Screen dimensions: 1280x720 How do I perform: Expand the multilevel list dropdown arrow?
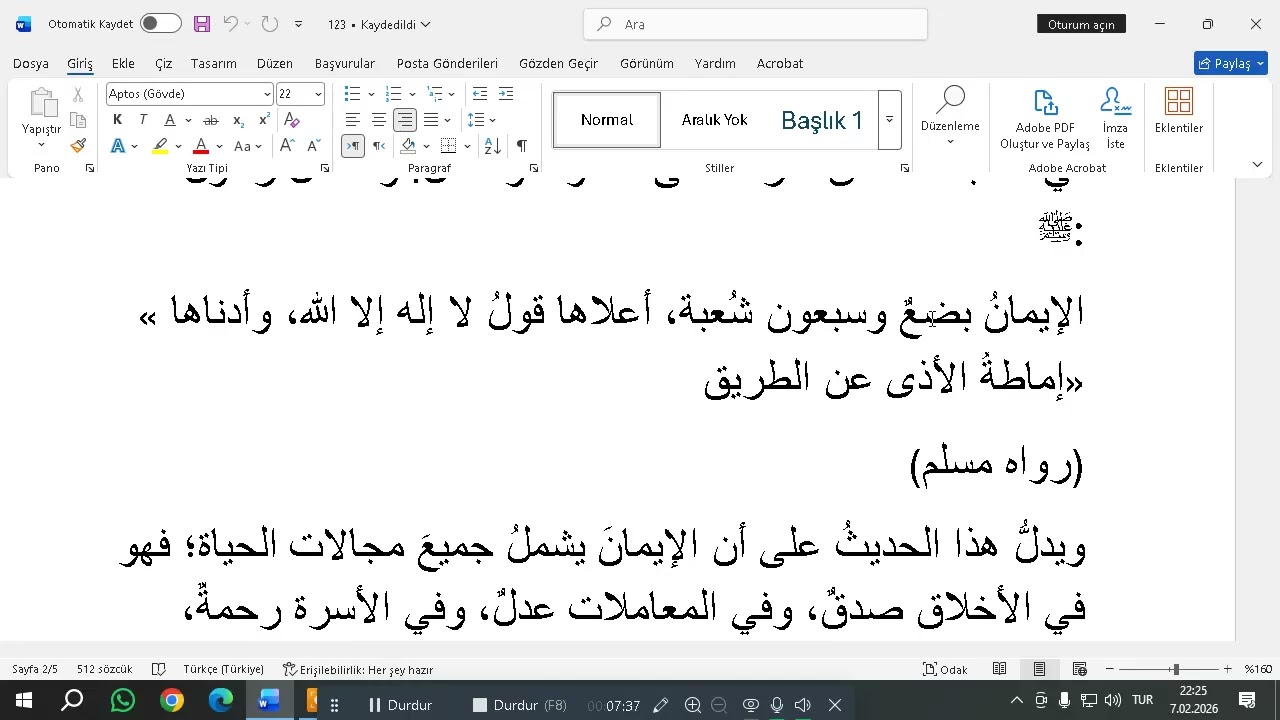452,94
